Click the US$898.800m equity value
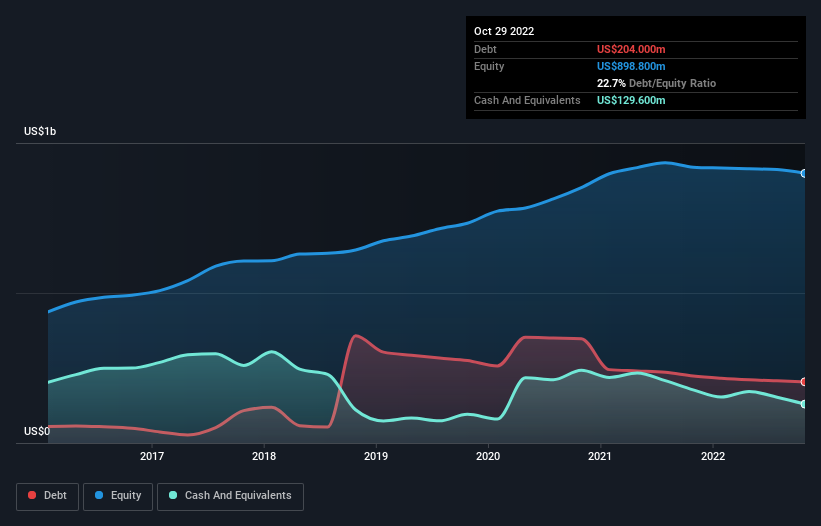Image resolution: width=821 pixels, height=526 pixels. (631, 66)
